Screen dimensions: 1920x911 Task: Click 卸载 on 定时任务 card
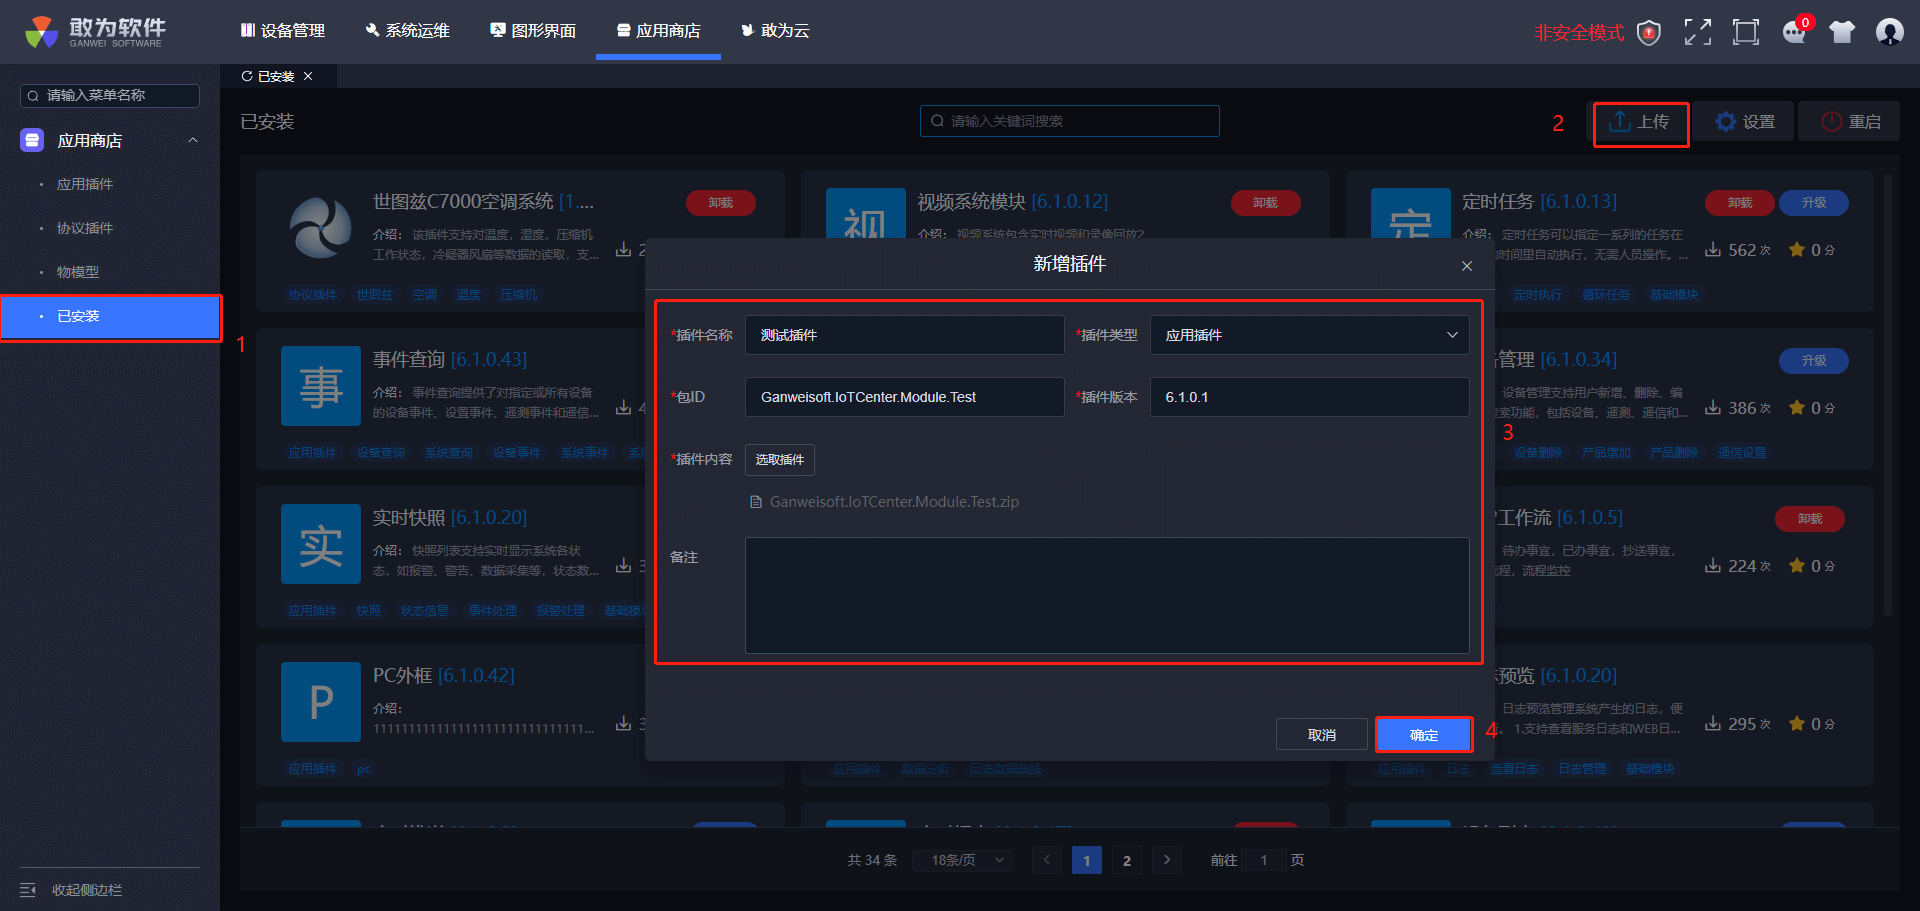point(1740,203)
